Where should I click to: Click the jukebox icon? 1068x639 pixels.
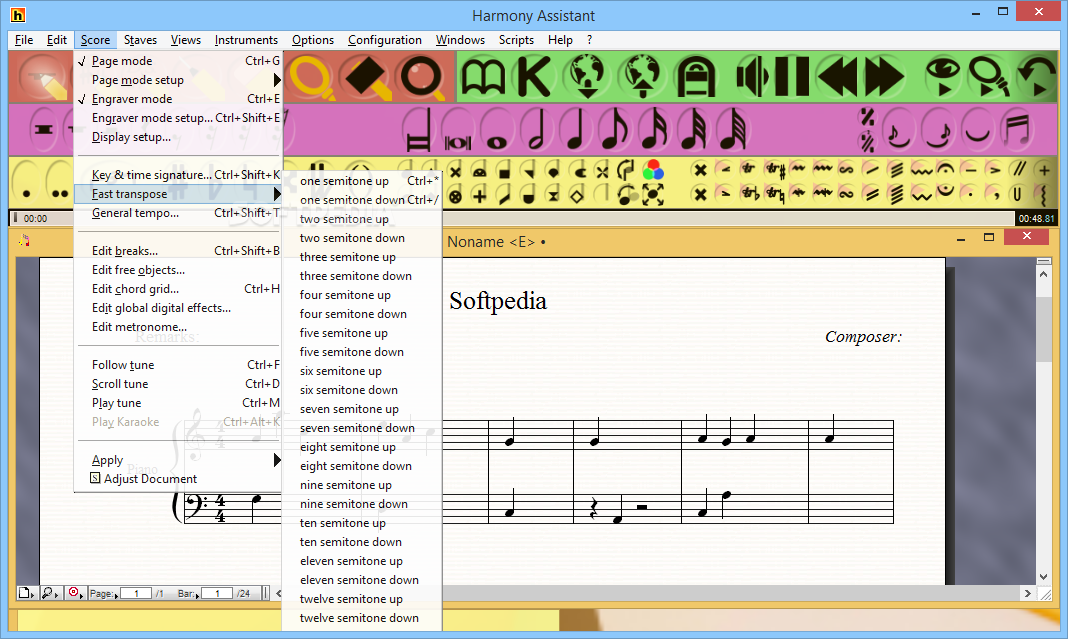point(695,77)
